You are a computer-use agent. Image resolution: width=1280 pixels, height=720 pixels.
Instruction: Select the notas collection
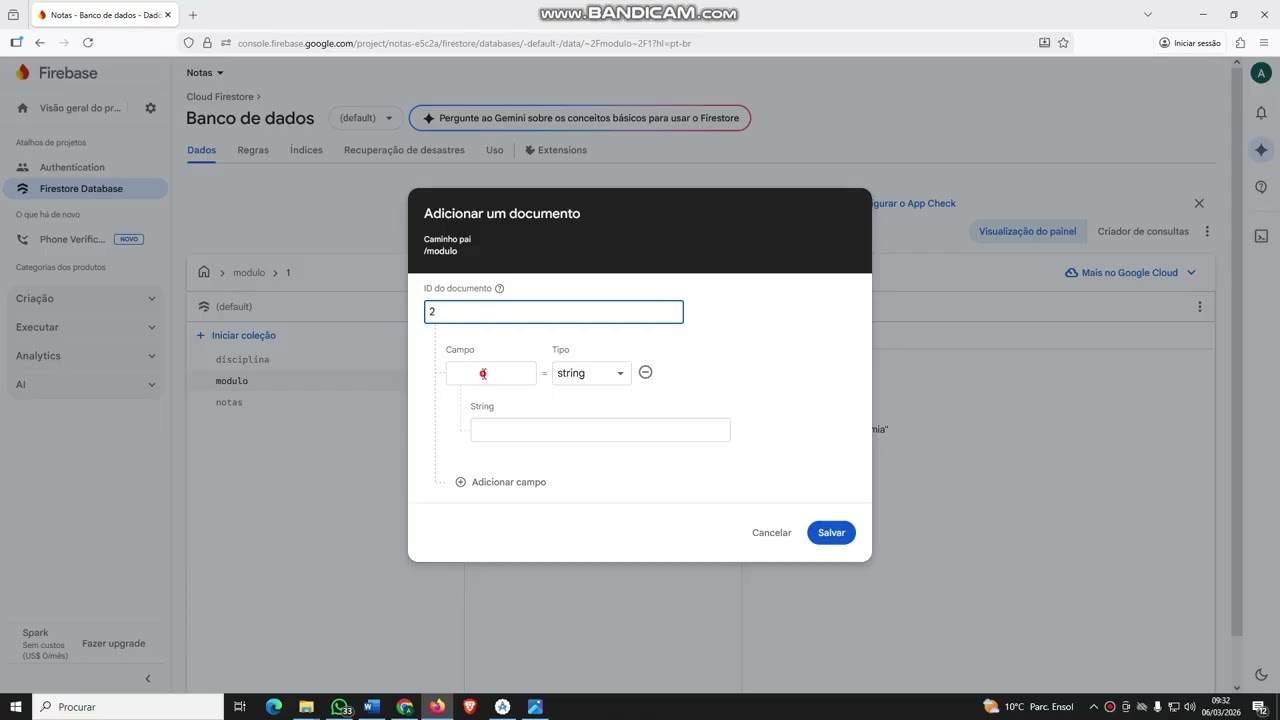229,402
